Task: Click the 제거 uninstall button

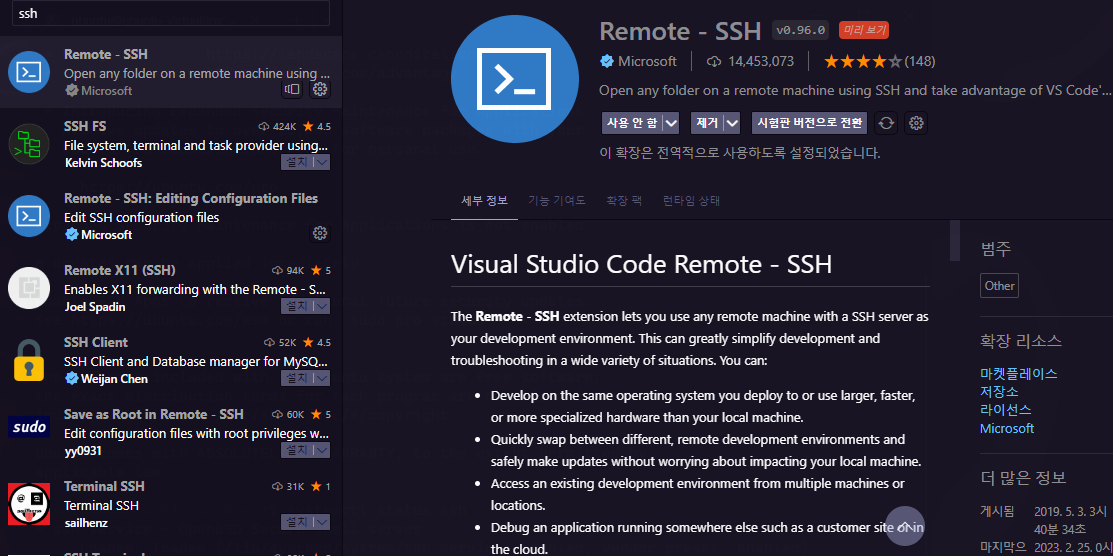Action: tap(707, 123)
